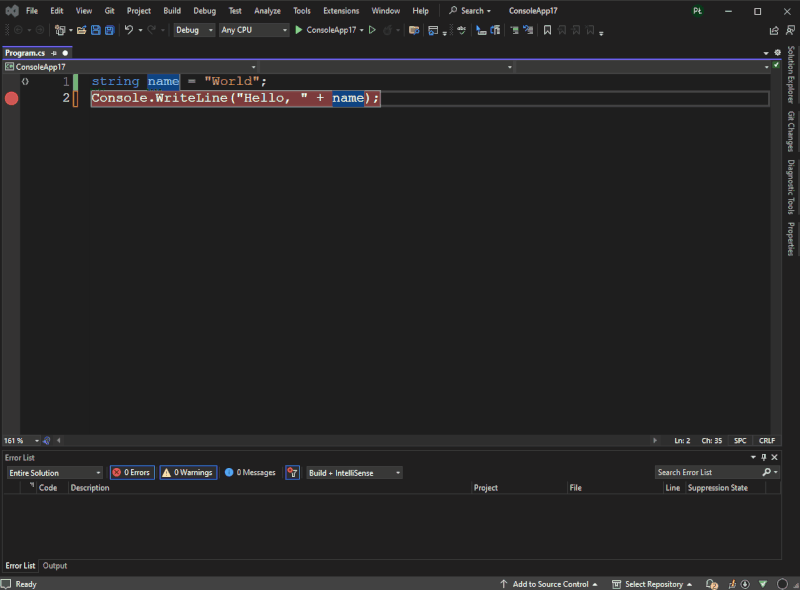Open the Edit menu

[57, 11]
